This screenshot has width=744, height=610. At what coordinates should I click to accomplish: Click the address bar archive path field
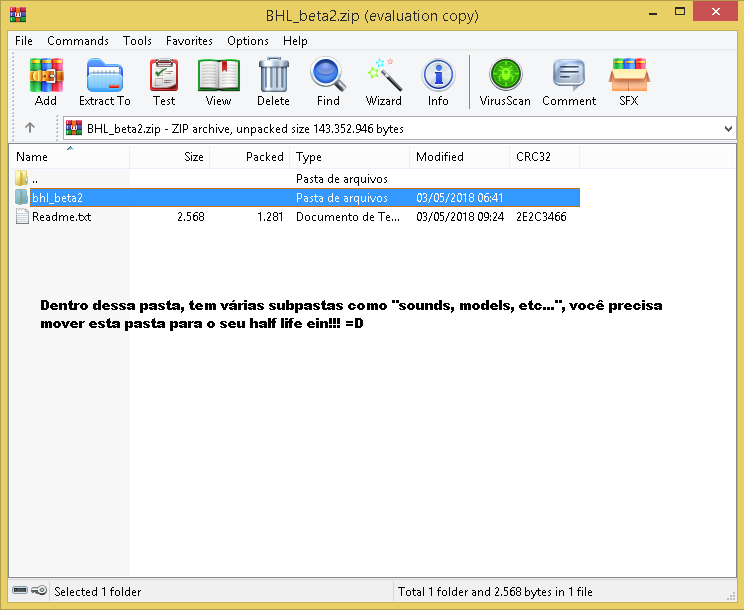coord(400,129)
